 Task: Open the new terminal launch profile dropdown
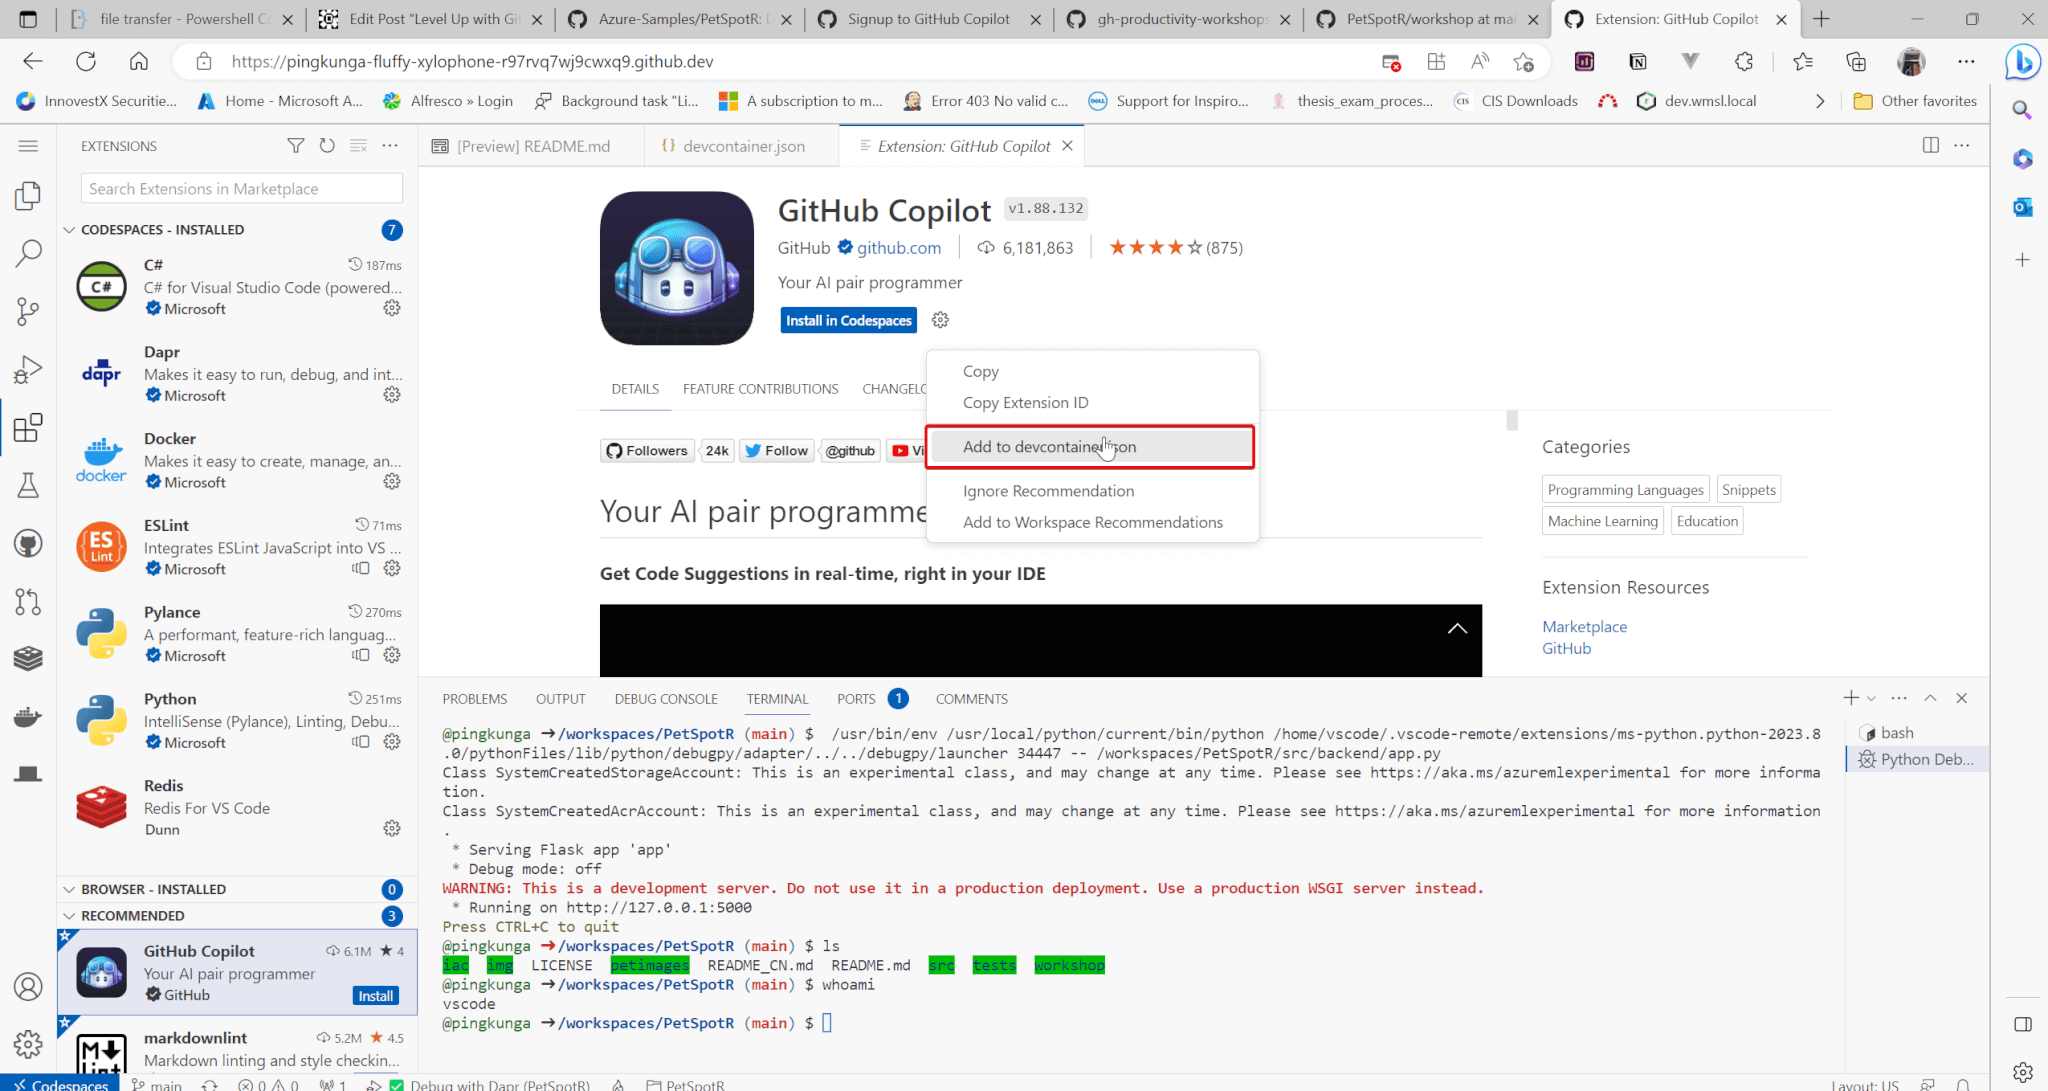(x=1871, y=698)
